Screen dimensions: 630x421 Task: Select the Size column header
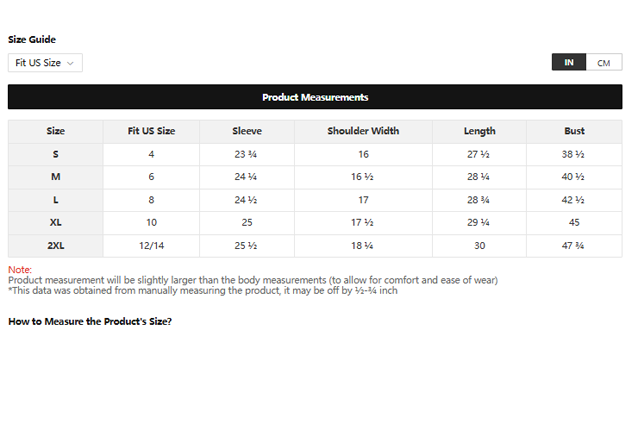click(x=55, y=131)
